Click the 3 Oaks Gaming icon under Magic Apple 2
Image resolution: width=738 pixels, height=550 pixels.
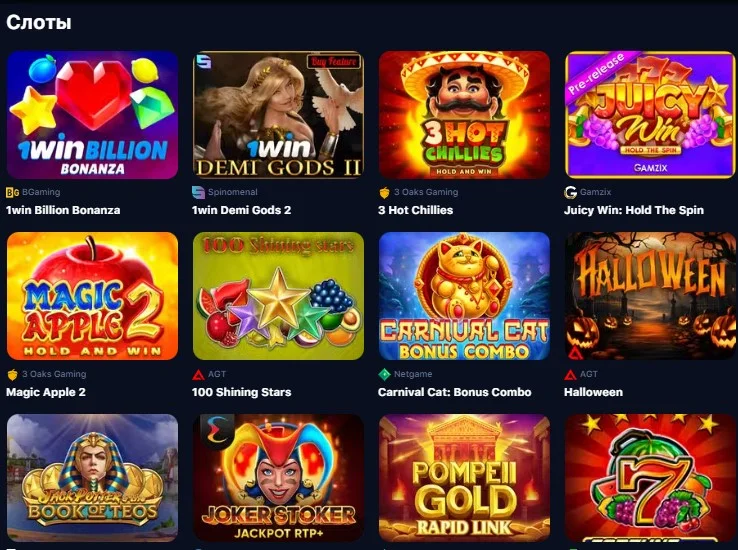[12, 375]
